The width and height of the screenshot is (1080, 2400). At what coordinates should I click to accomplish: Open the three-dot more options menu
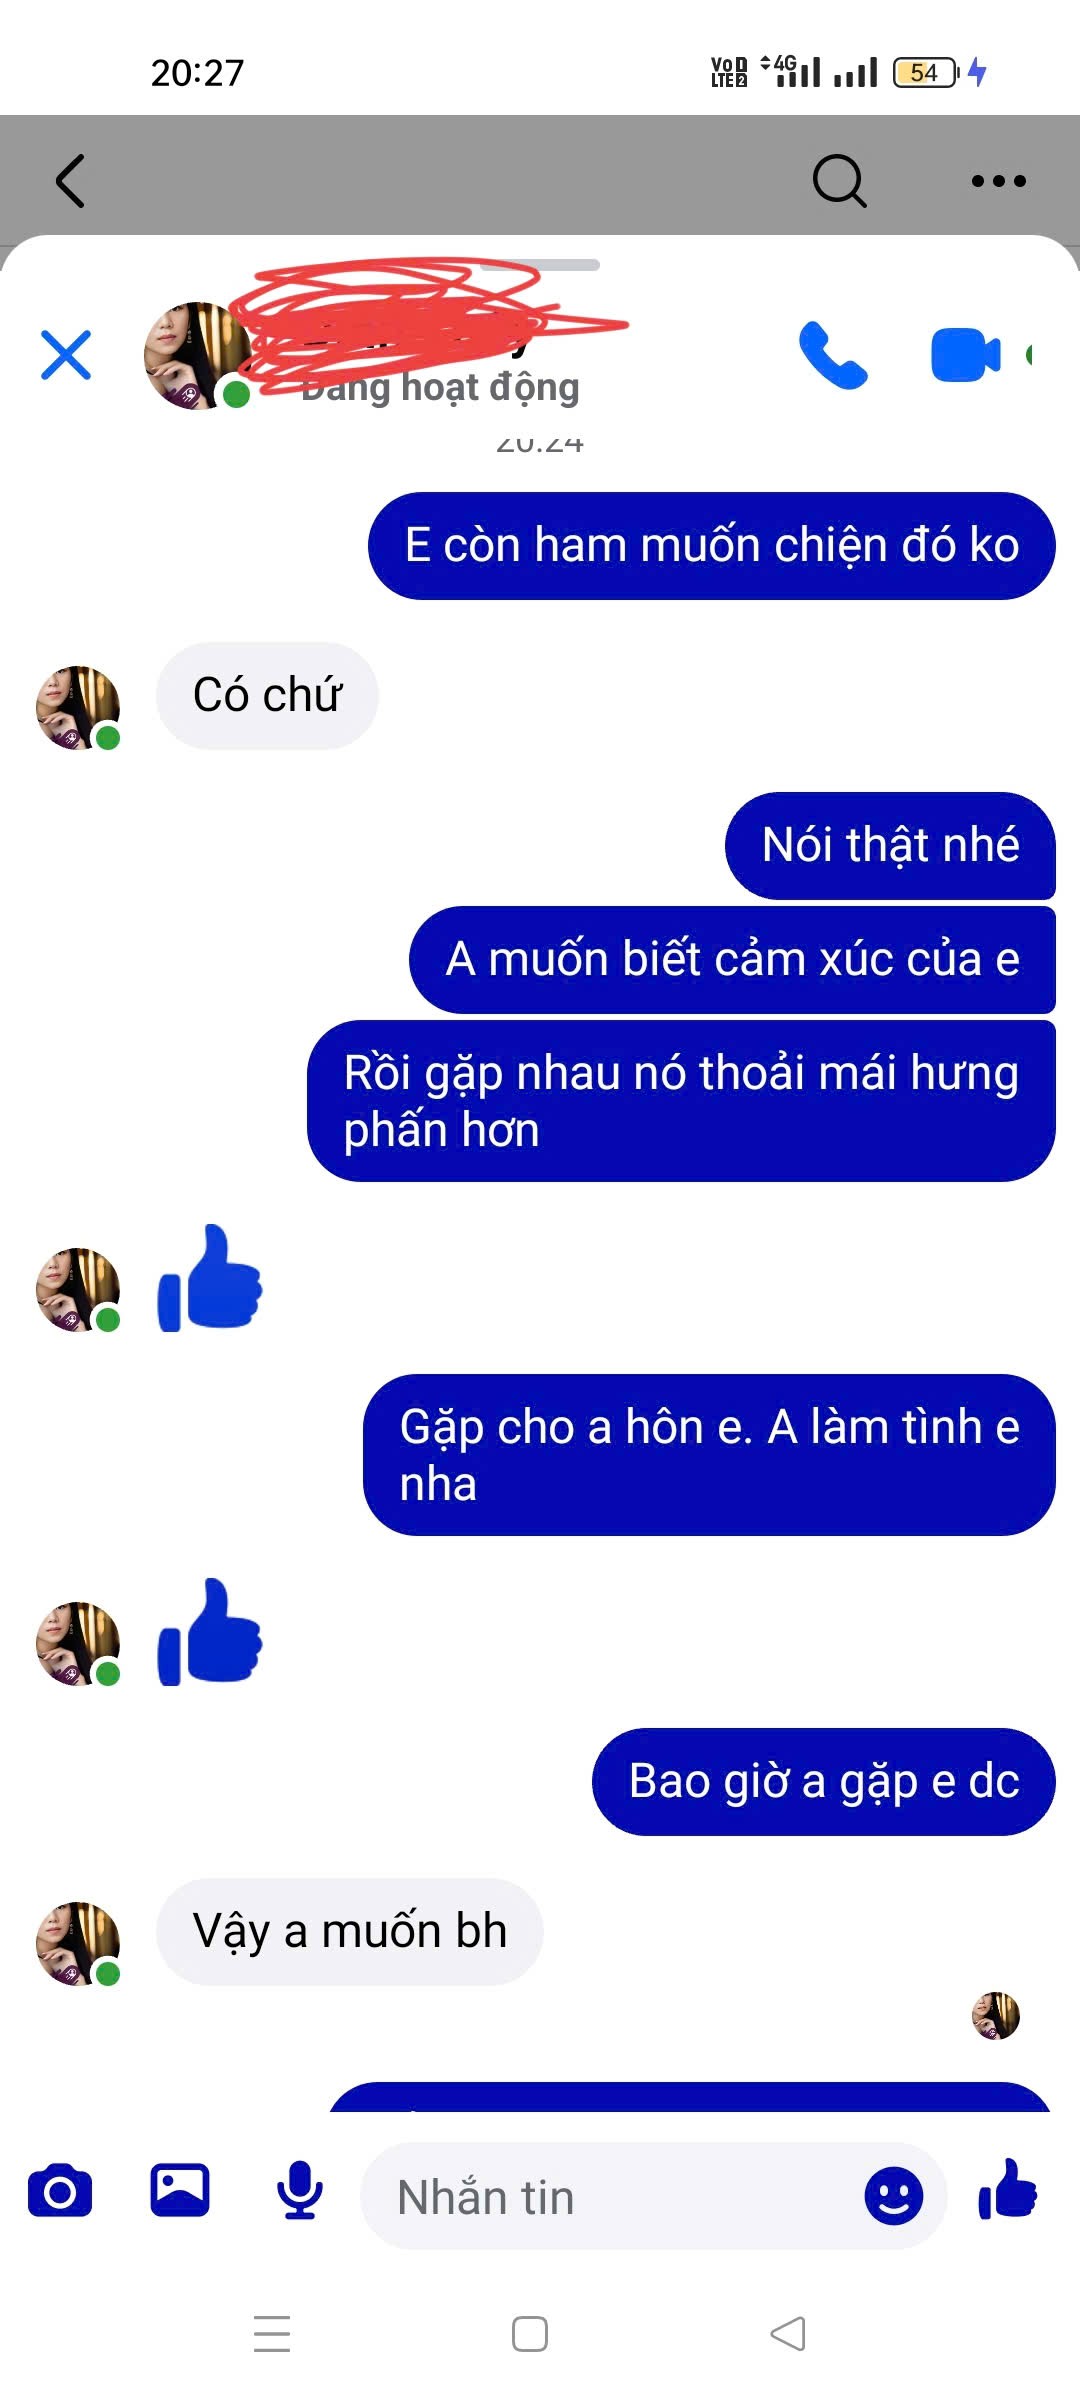point(999,181)
